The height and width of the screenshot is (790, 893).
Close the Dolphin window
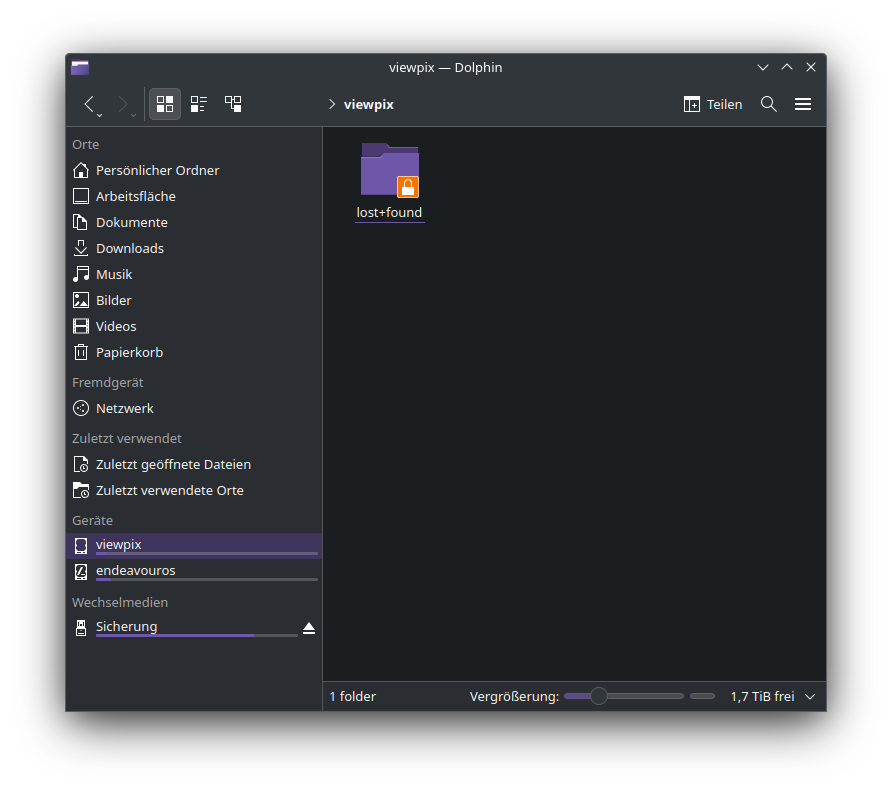(811, 67)
